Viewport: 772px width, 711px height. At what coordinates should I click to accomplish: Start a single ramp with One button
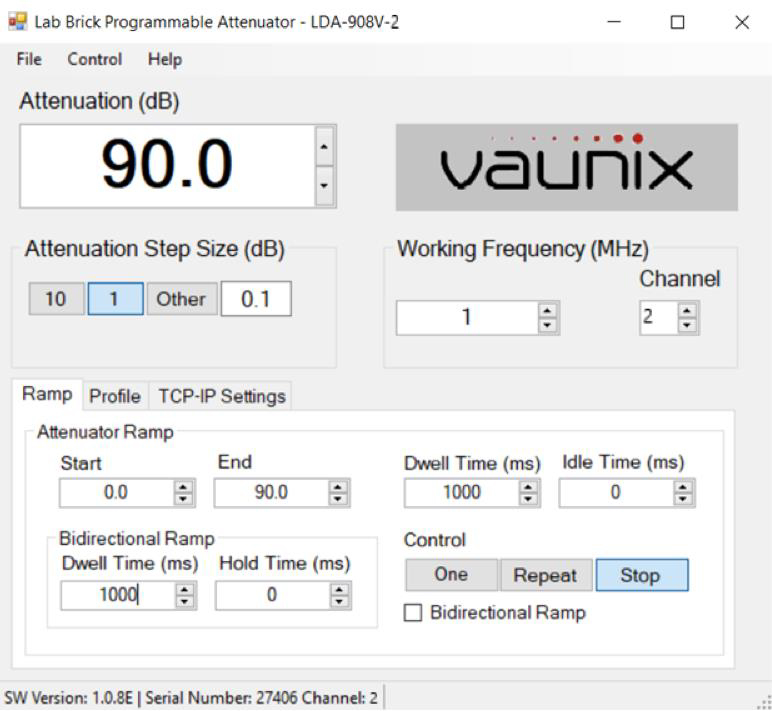pos(451,575)
